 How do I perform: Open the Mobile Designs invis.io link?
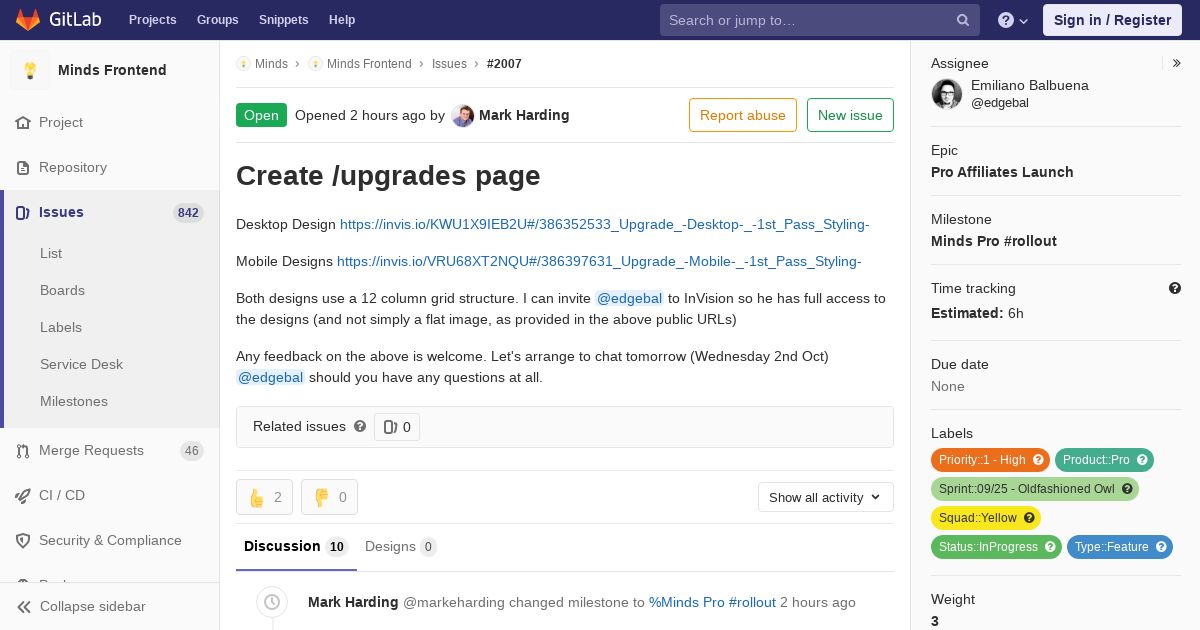[x=599, y=261]
